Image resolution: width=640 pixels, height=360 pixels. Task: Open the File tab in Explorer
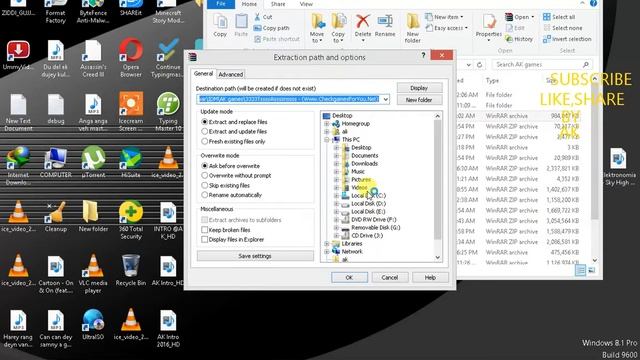click(x=221, y=4)
